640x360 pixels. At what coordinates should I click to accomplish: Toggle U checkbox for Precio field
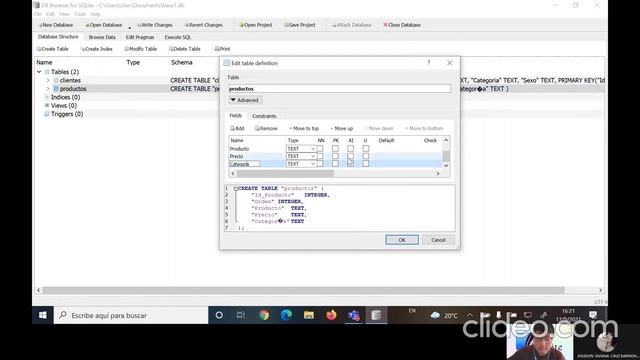[x=366, y=156]
